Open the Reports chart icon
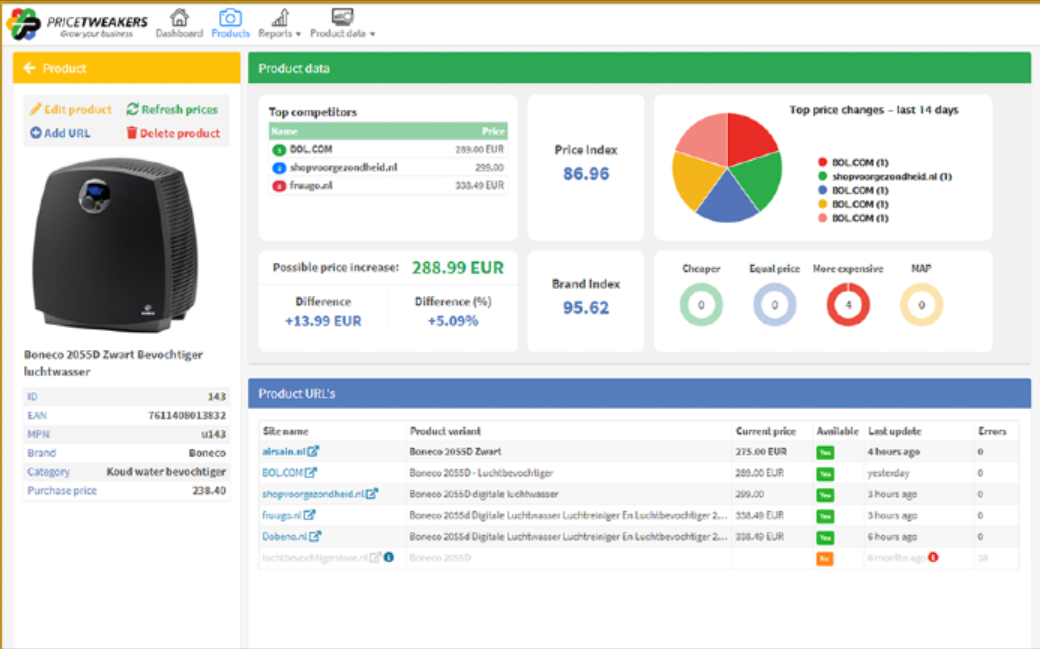This screenshot has width=1040, height=649. point(281,17)
